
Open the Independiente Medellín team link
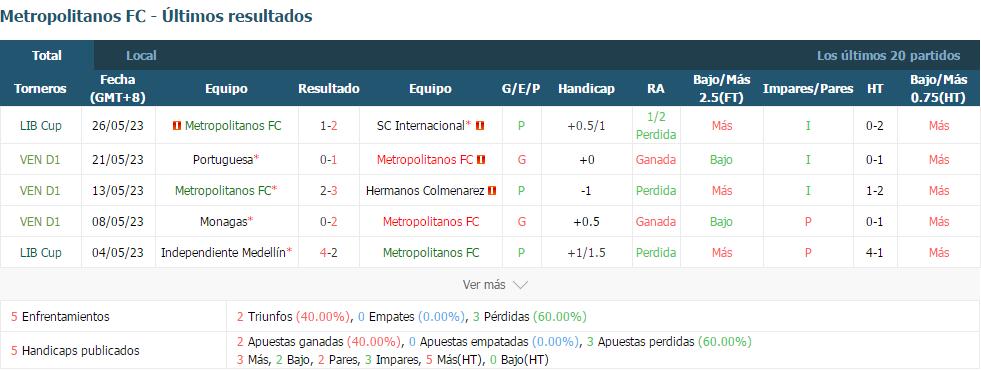pos(223,253)
